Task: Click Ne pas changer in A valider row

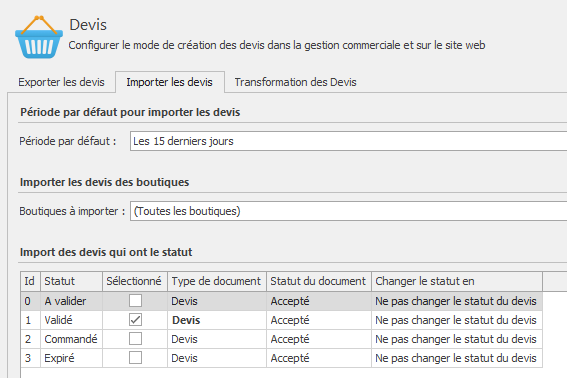Action: pyautogui.click(x=457, y=301)
